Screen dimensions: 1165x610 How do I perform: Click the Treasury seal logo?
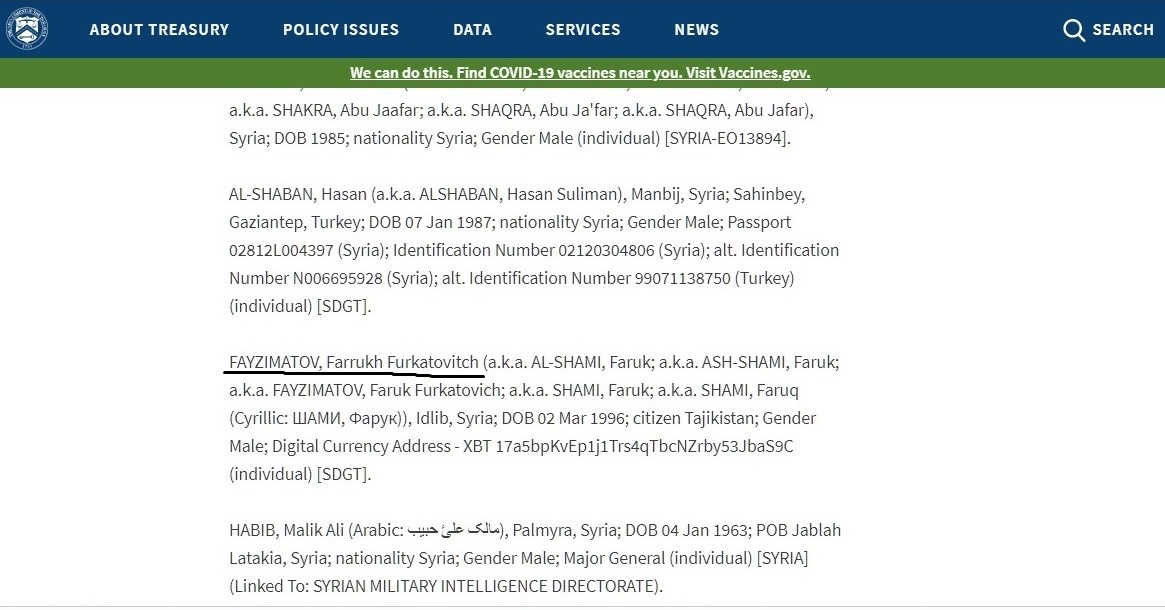pos(27,29)
